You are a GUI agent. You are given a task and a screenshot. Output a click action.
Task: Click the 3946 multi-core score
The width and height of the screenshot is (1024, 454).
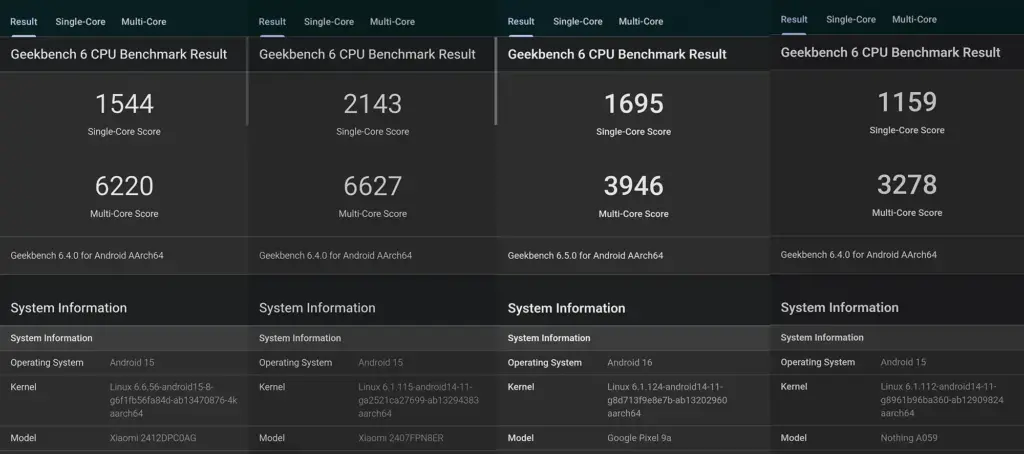[633, 186]
